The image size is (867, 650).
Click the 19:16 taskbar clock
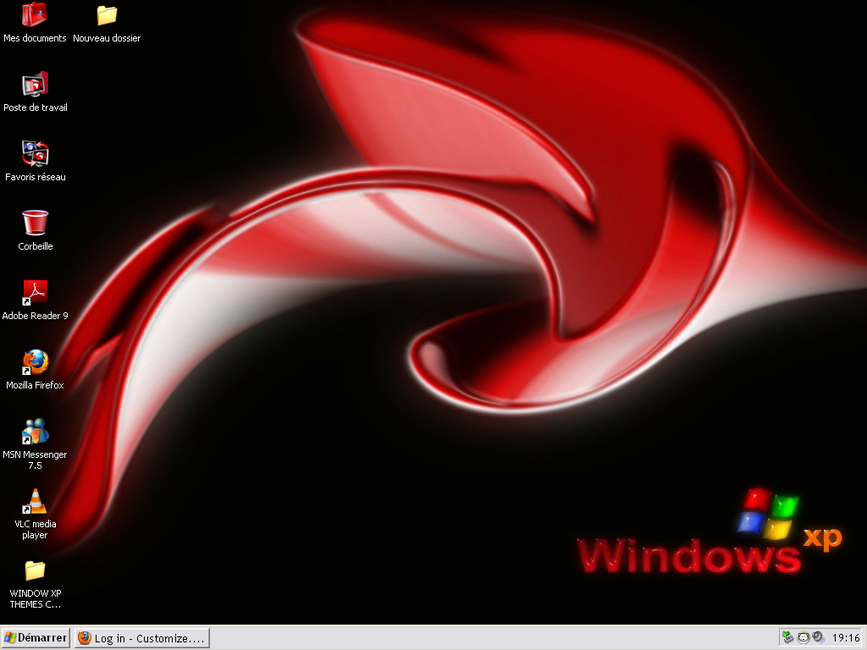(x=846, y=638)
